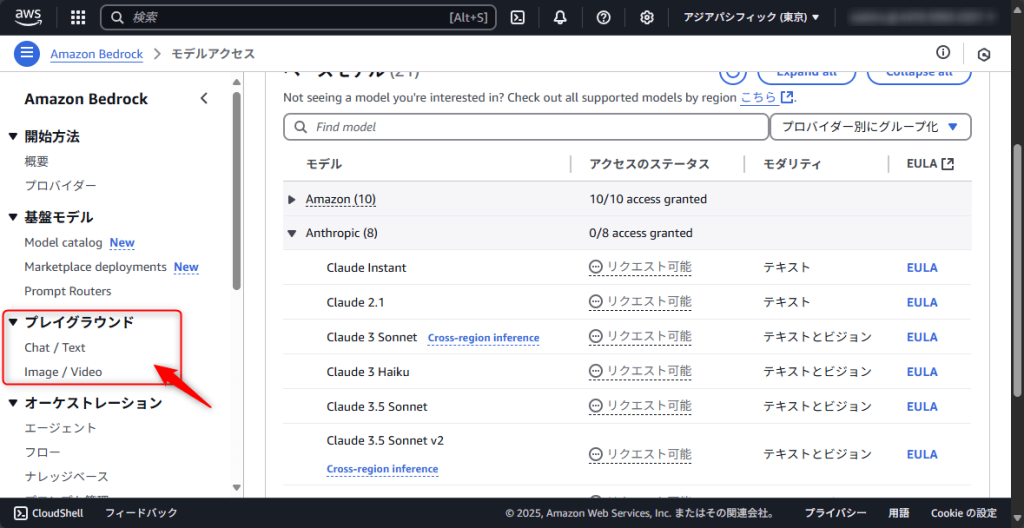Open EULA link for Claude 3 Sonnet

922,337
